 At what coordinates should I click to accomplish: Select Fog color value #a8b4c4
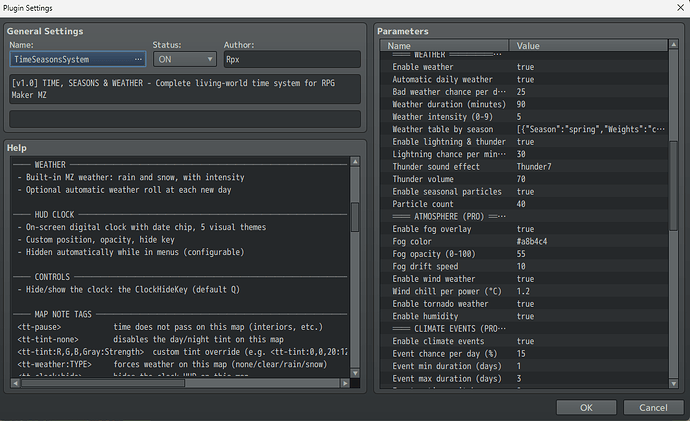pyautogui.click(x=532, y=242)
